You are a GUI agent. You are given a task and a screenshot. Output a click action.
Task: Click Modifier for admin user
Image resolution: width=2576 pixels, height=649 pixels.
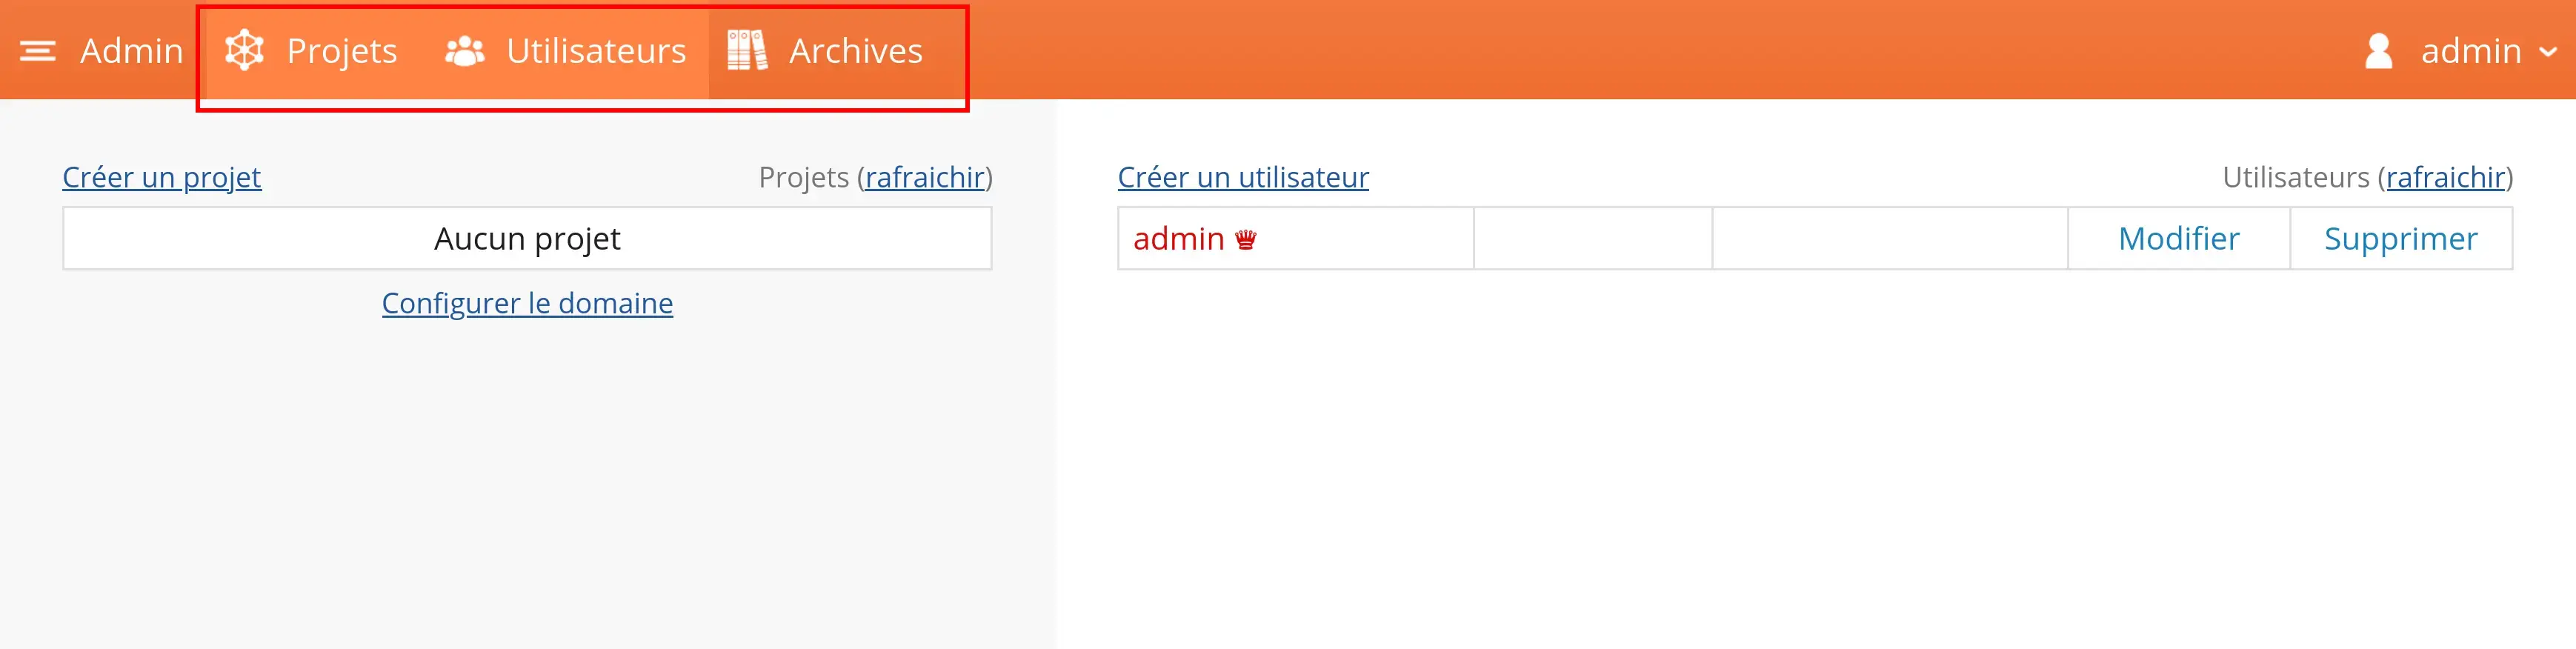tap(2179, 238)
